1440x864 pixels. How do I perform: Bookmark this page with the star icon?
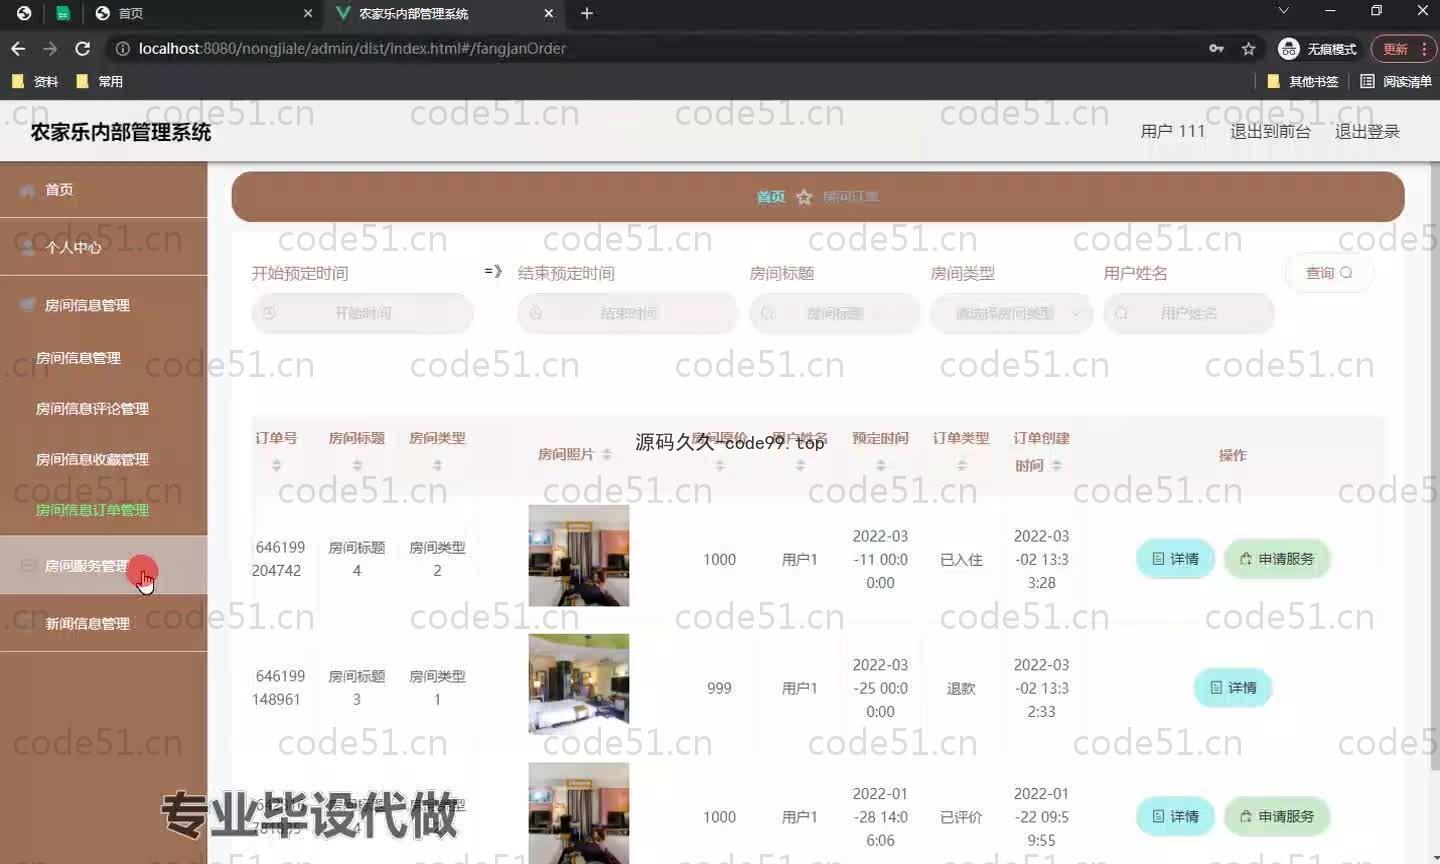tap(1248, 48)
